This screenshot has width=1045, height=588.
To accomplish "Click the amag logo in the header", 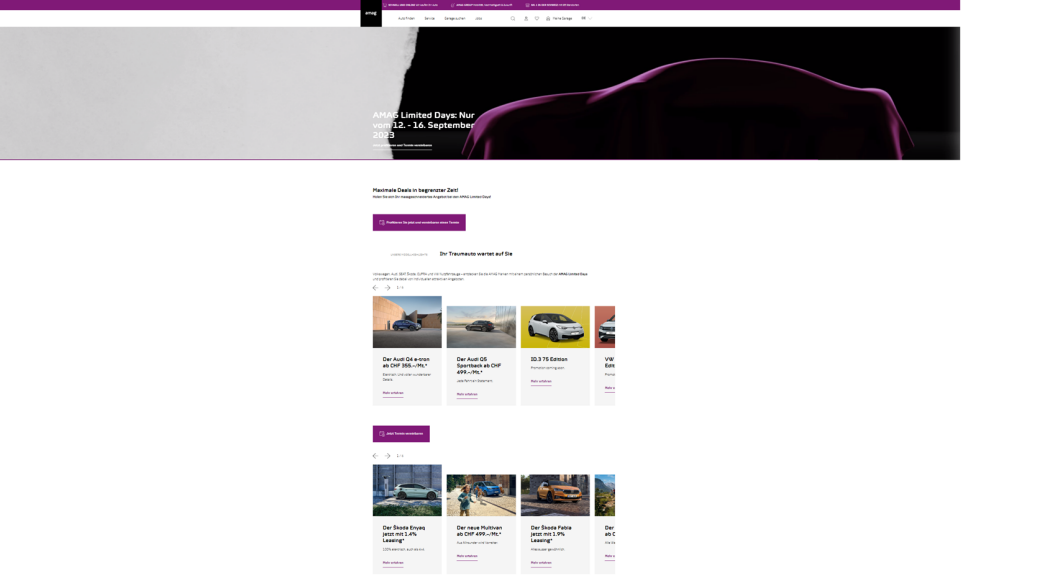I will pos(371,13).
